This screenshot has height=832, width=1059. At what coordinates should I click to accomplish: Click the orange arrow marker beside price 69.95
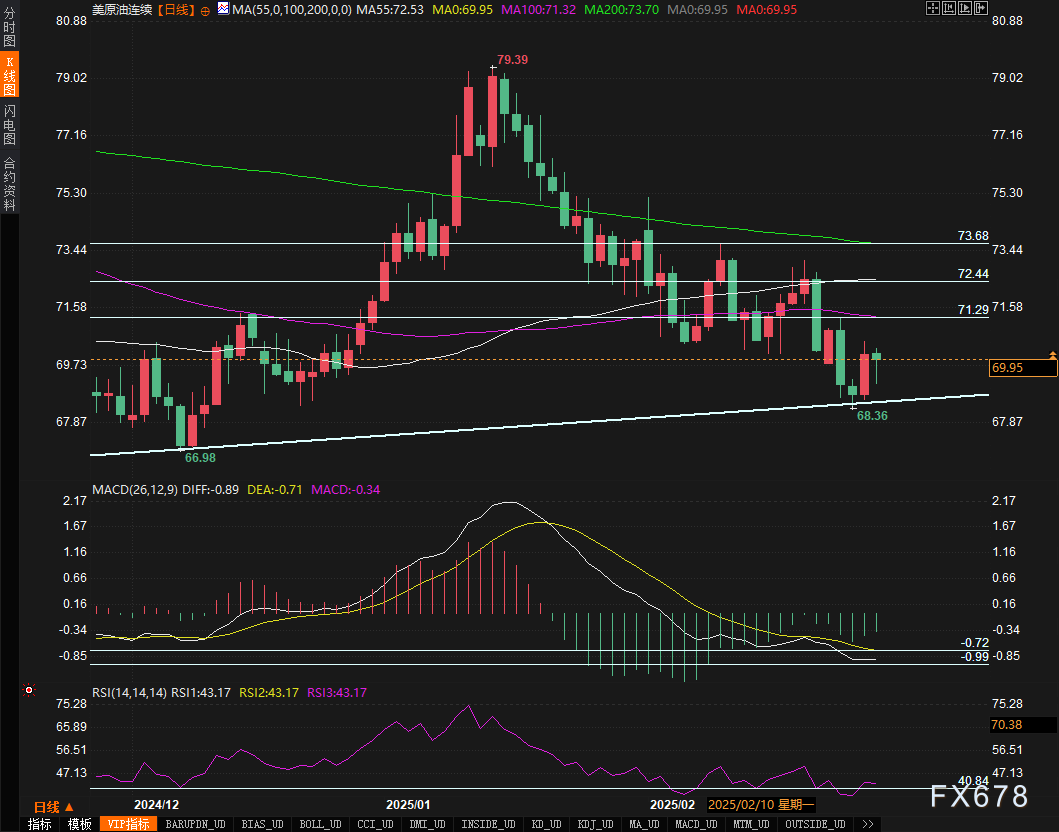point(1052,355)
